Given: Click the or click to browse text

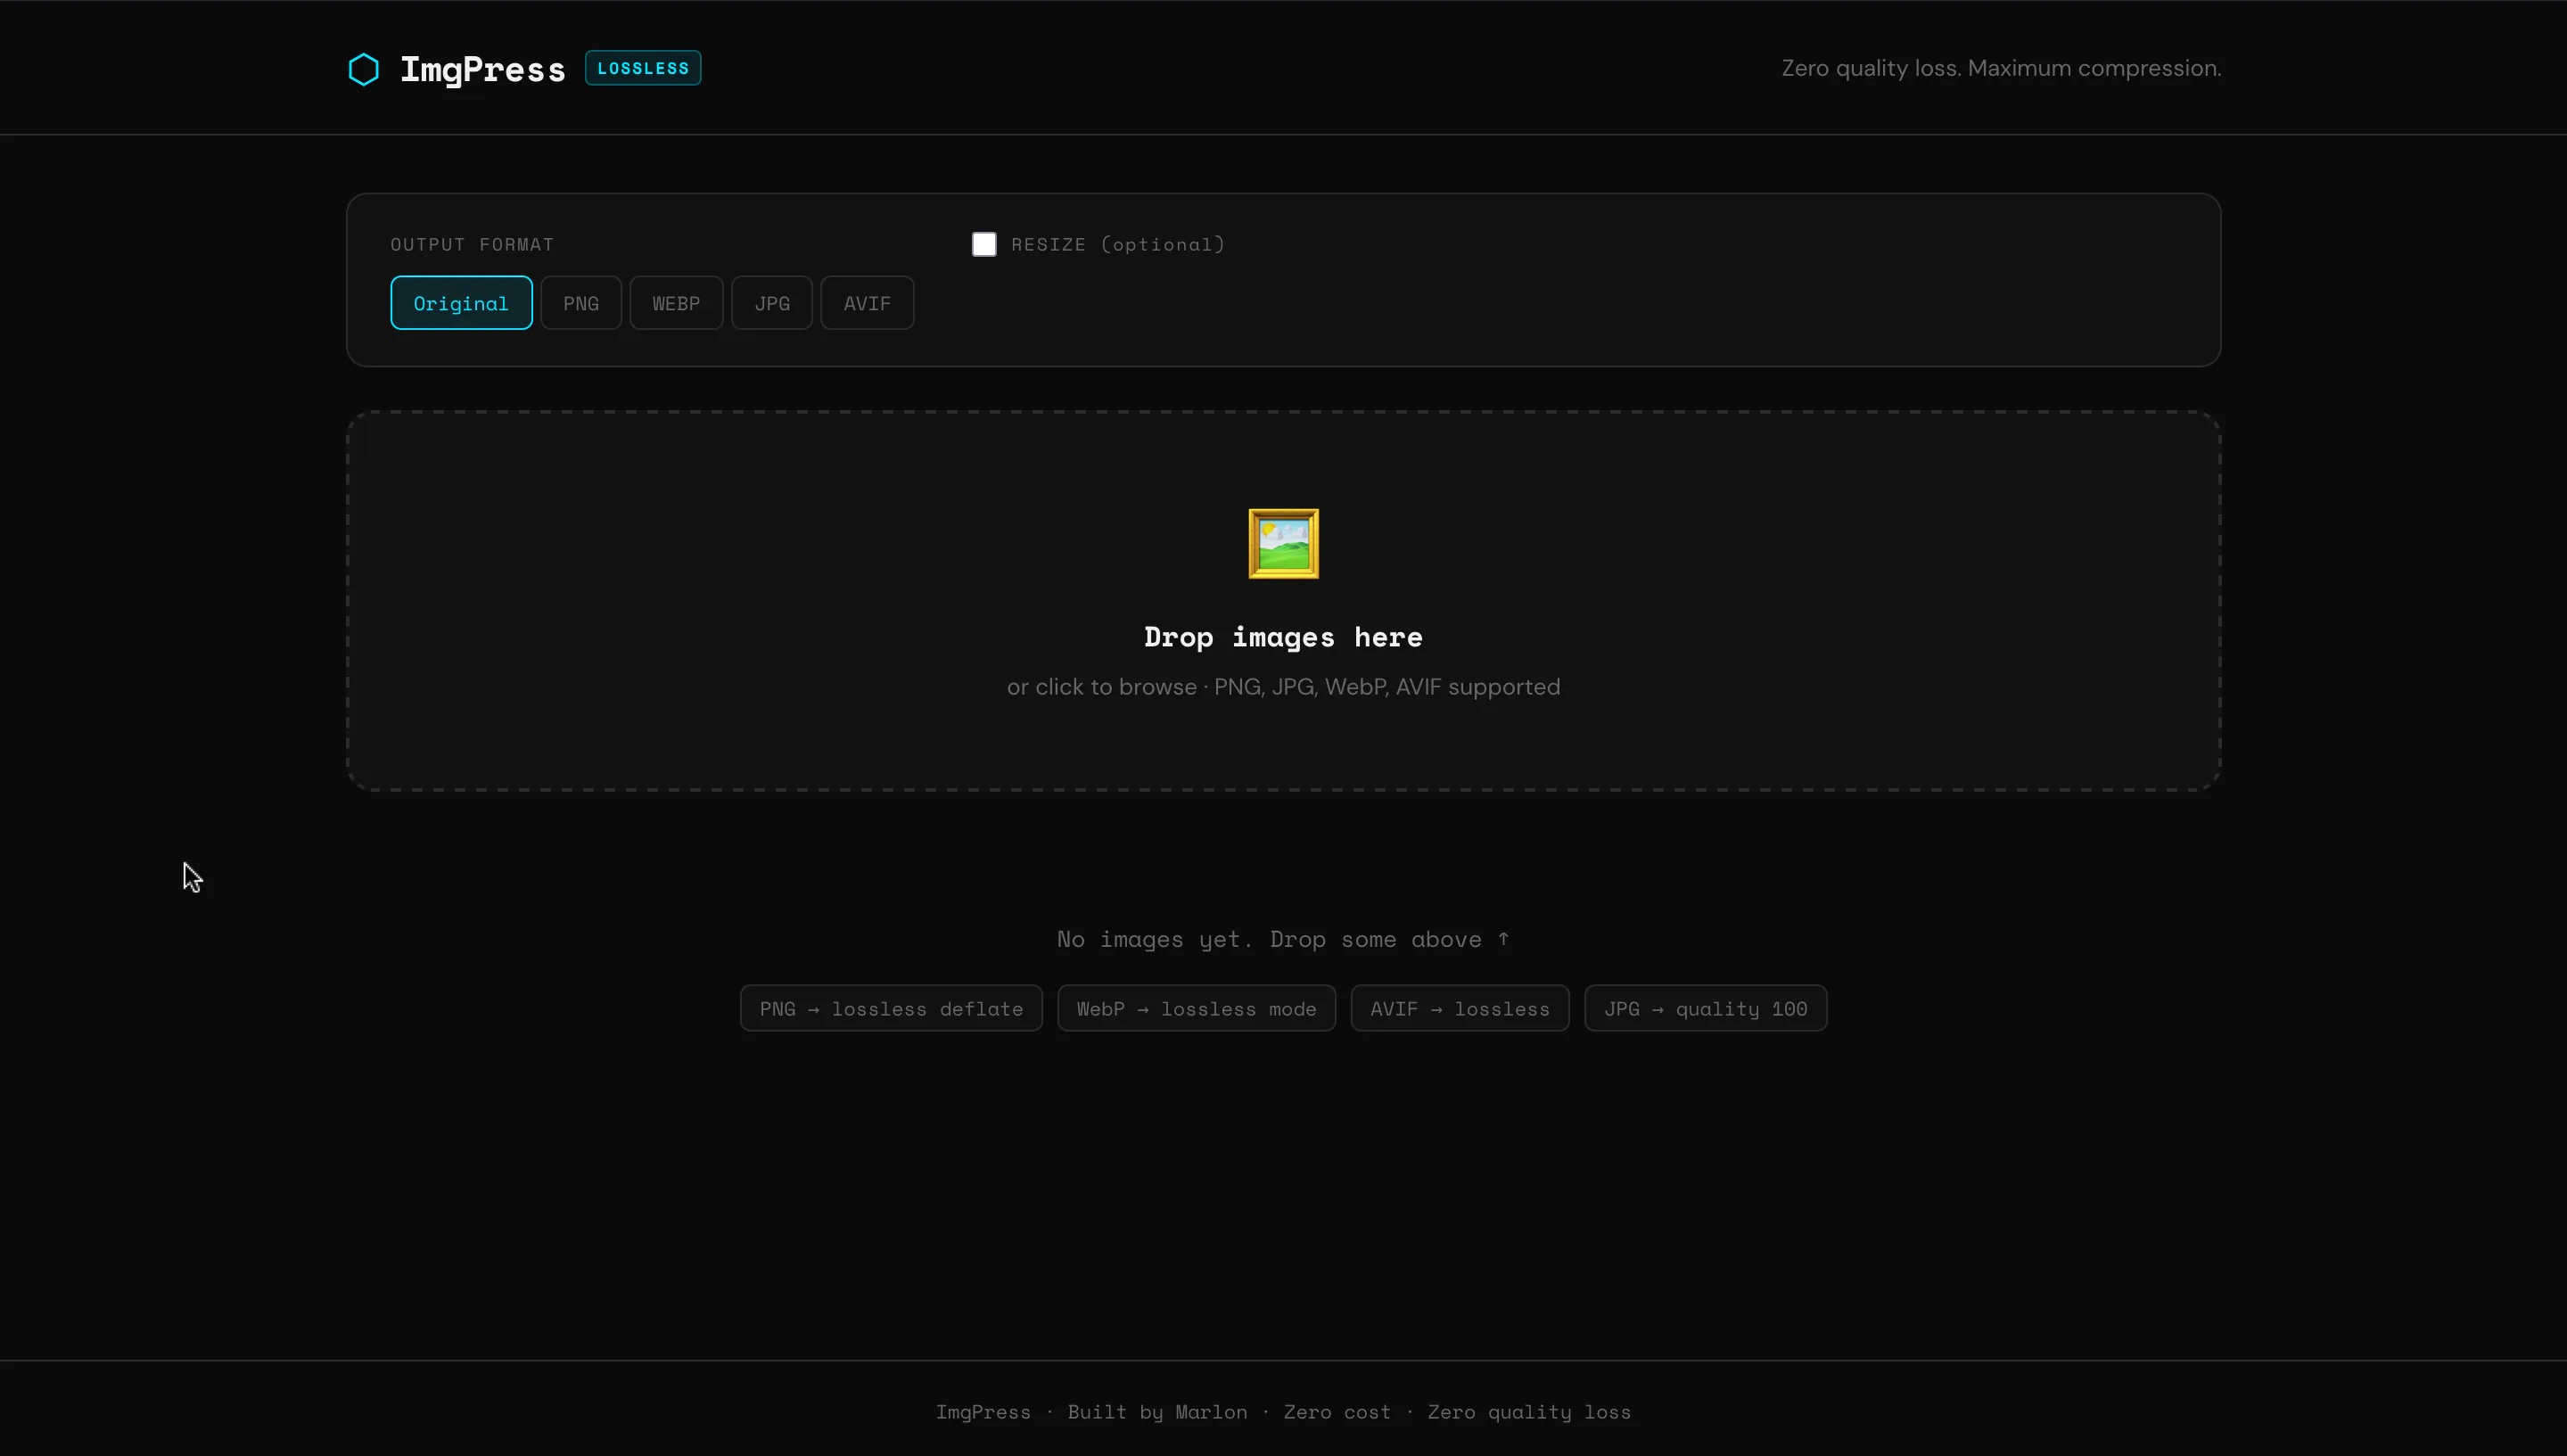Looking at the screenshot, I should [1283, 687].
